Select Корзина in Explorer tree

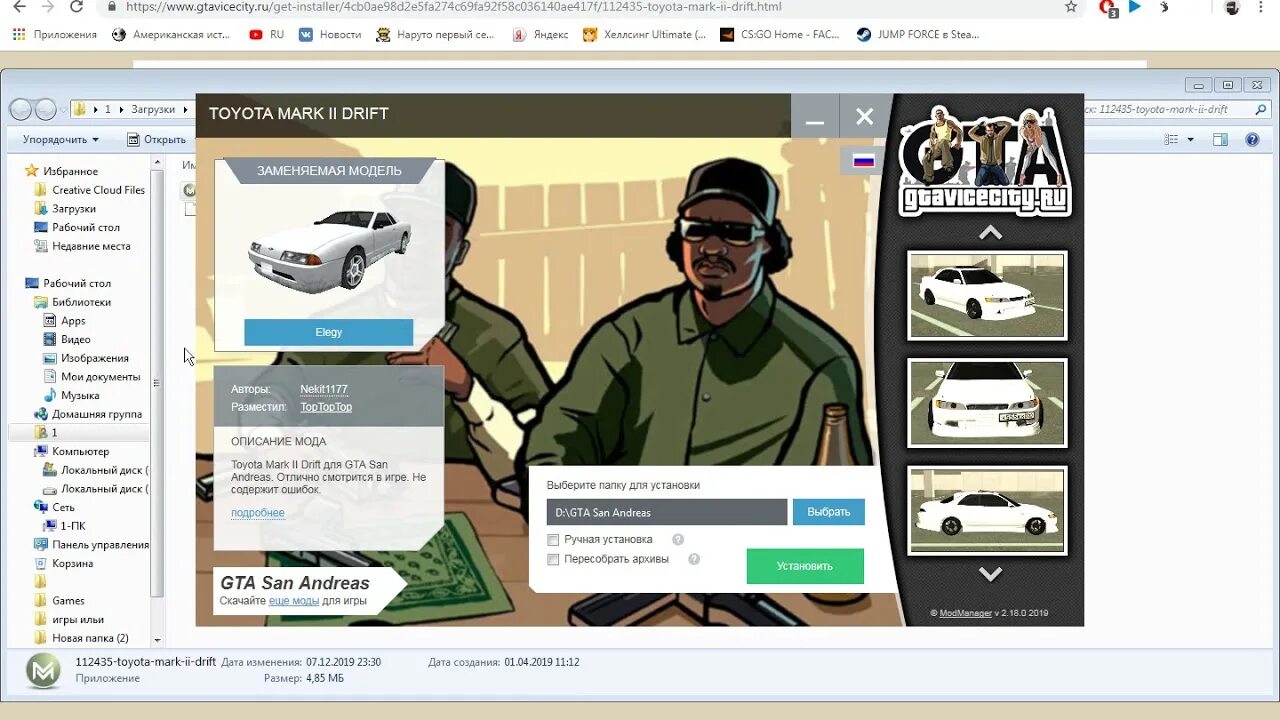64,563
